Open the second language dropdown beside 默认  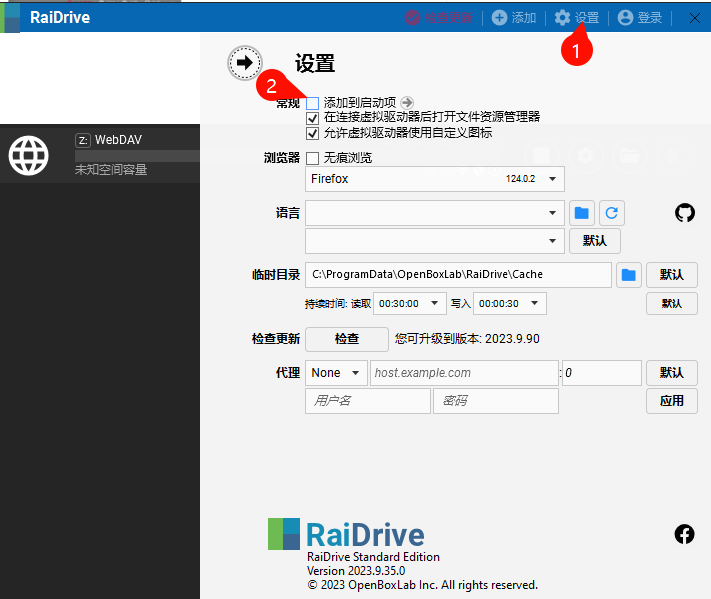pyautogui.click(x=435, y=241)
